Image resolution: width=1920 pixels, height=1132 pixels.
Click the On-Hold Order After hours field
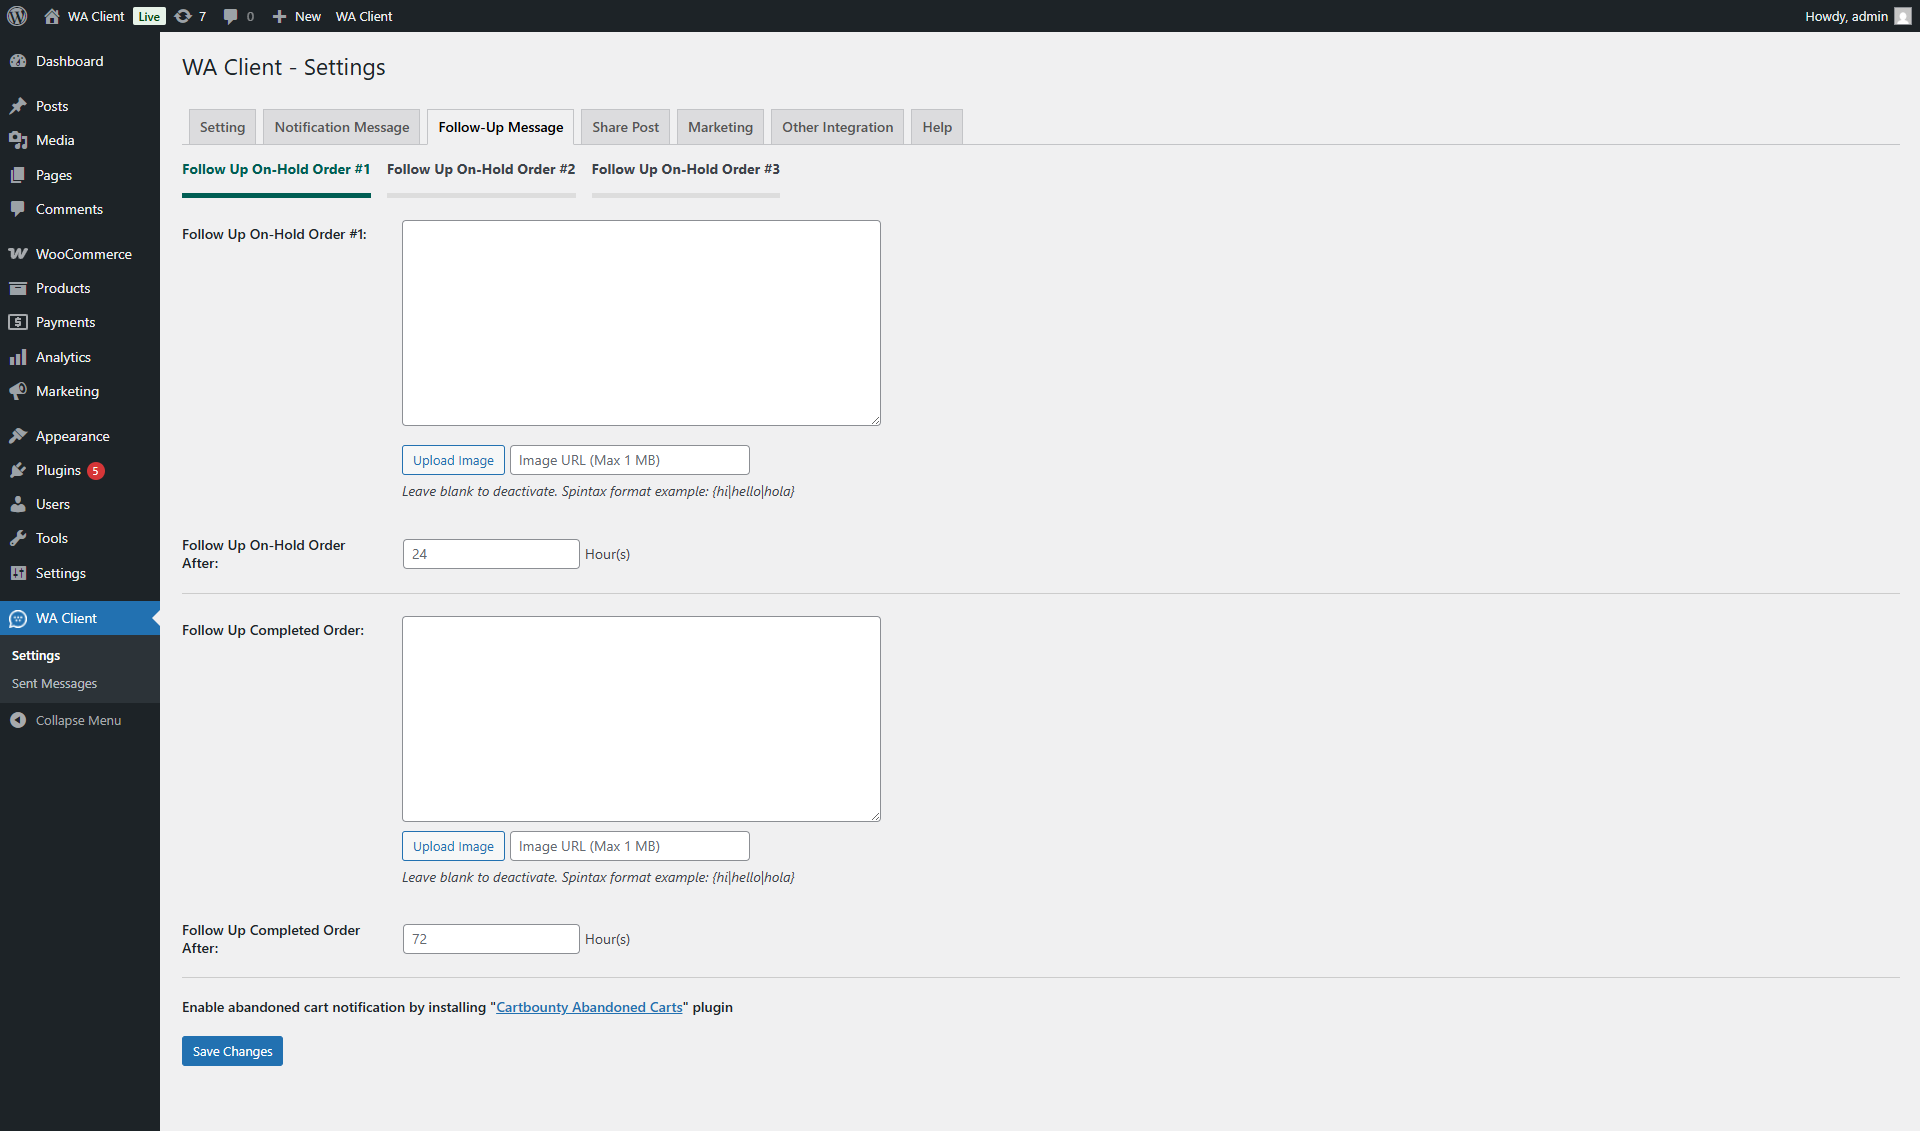tap(491, 554)
